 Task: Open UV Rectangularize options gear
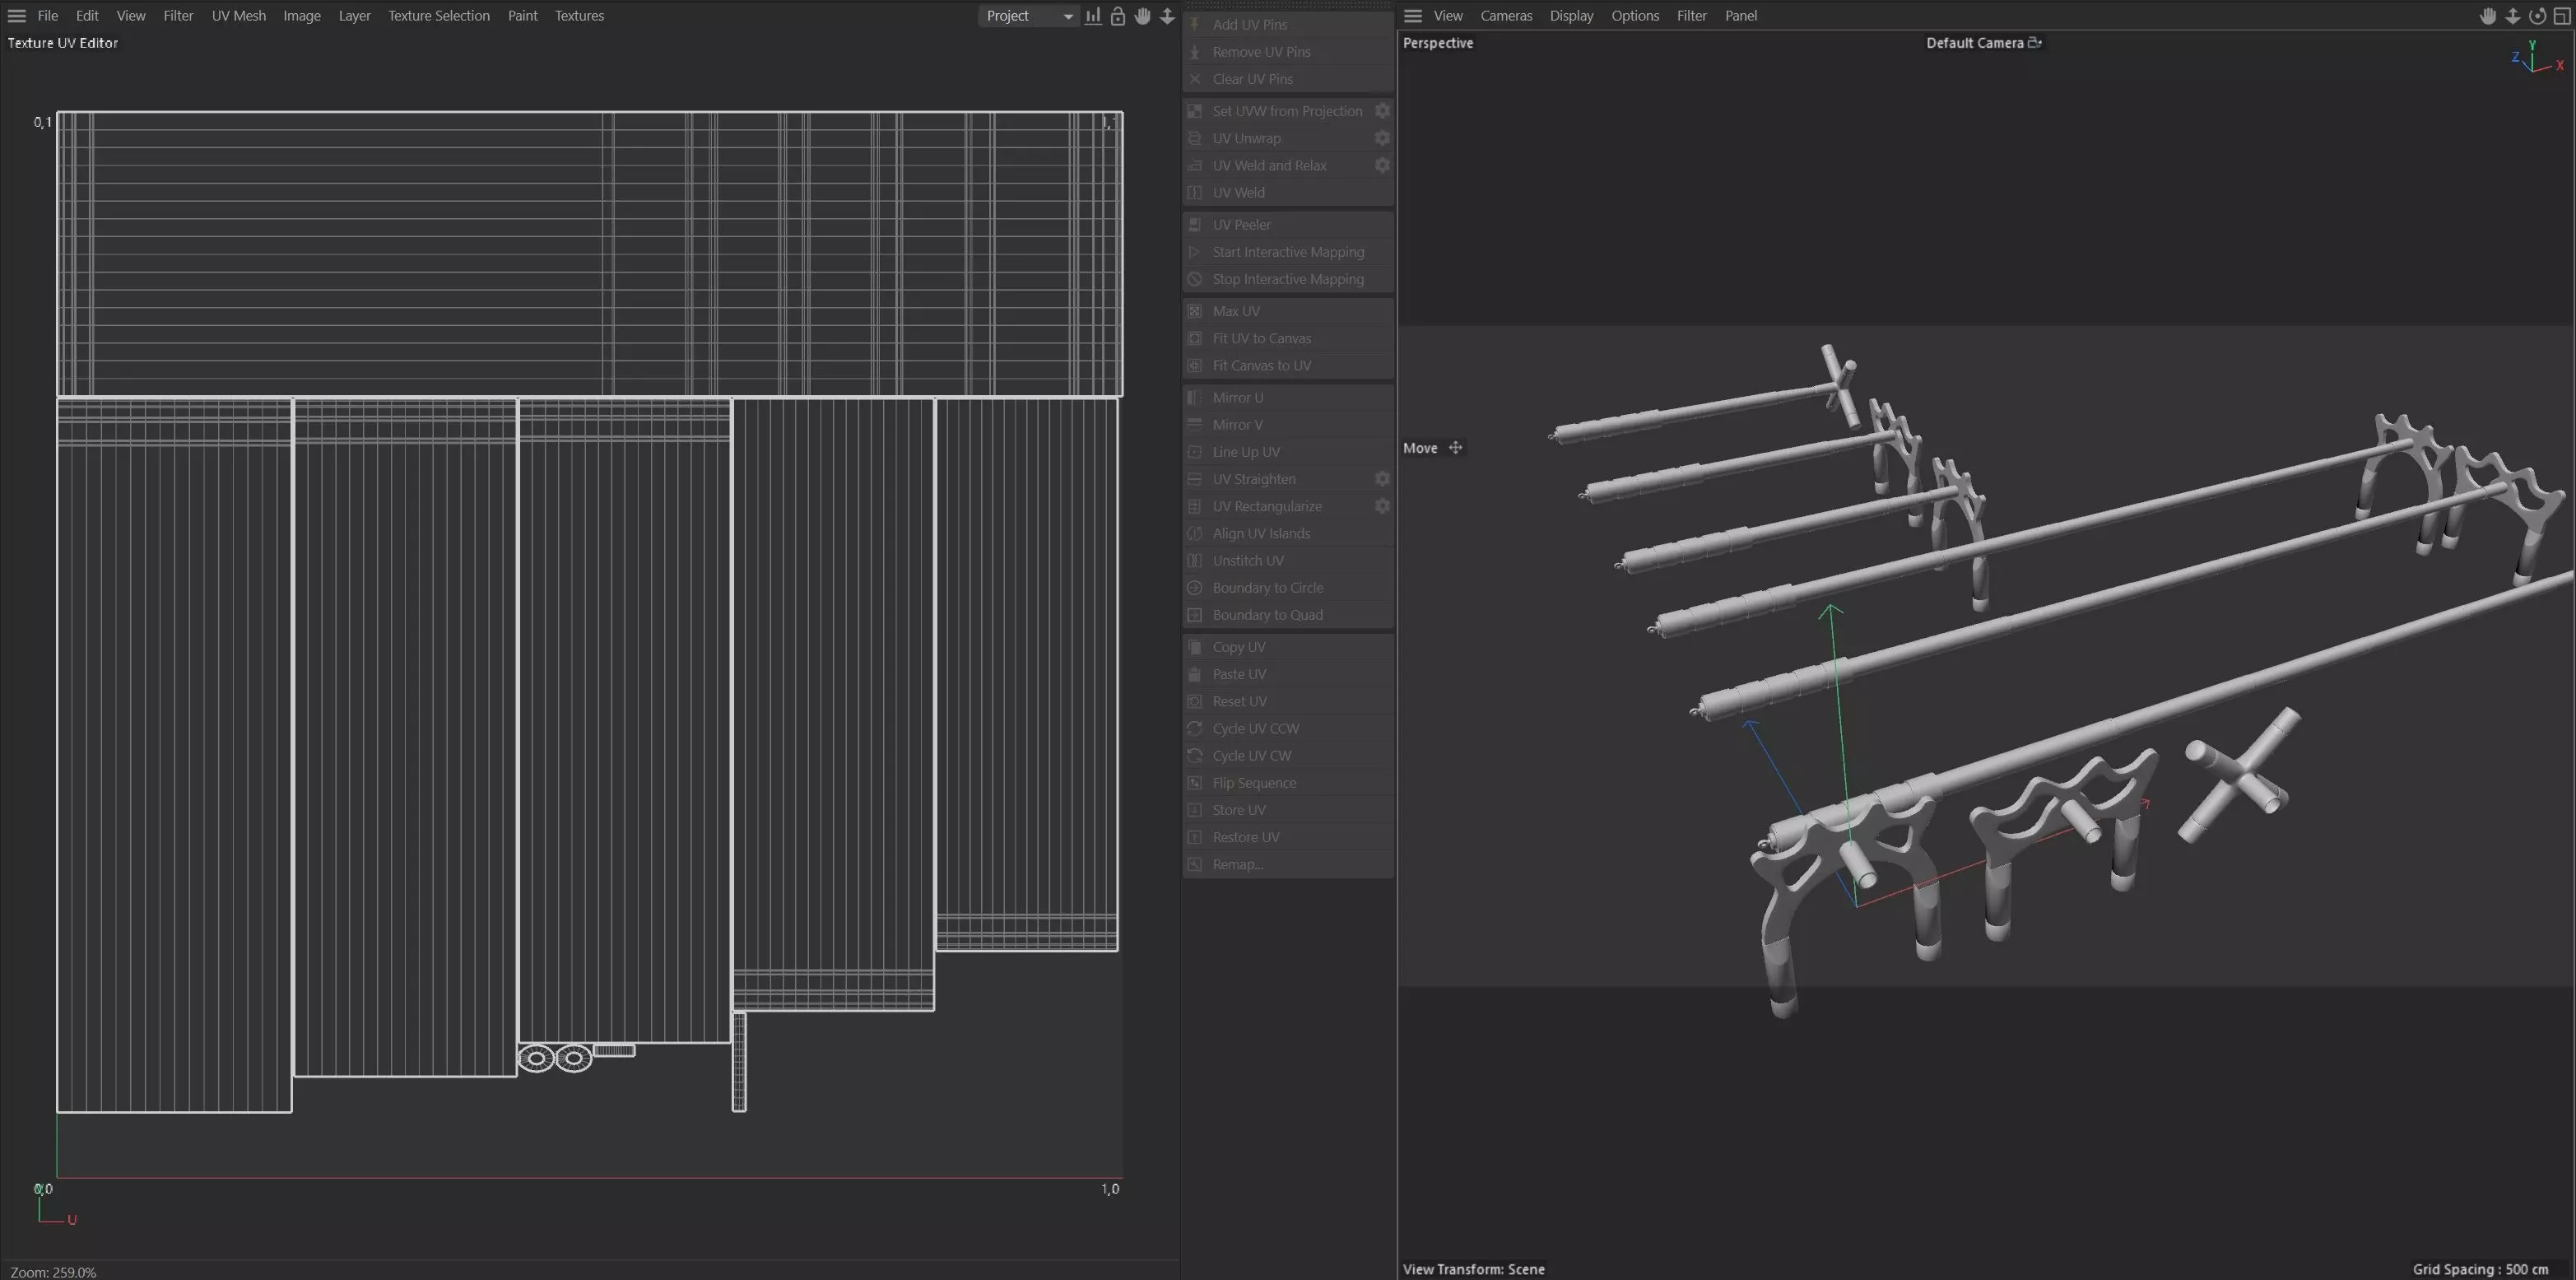(x=1382, y=506)
